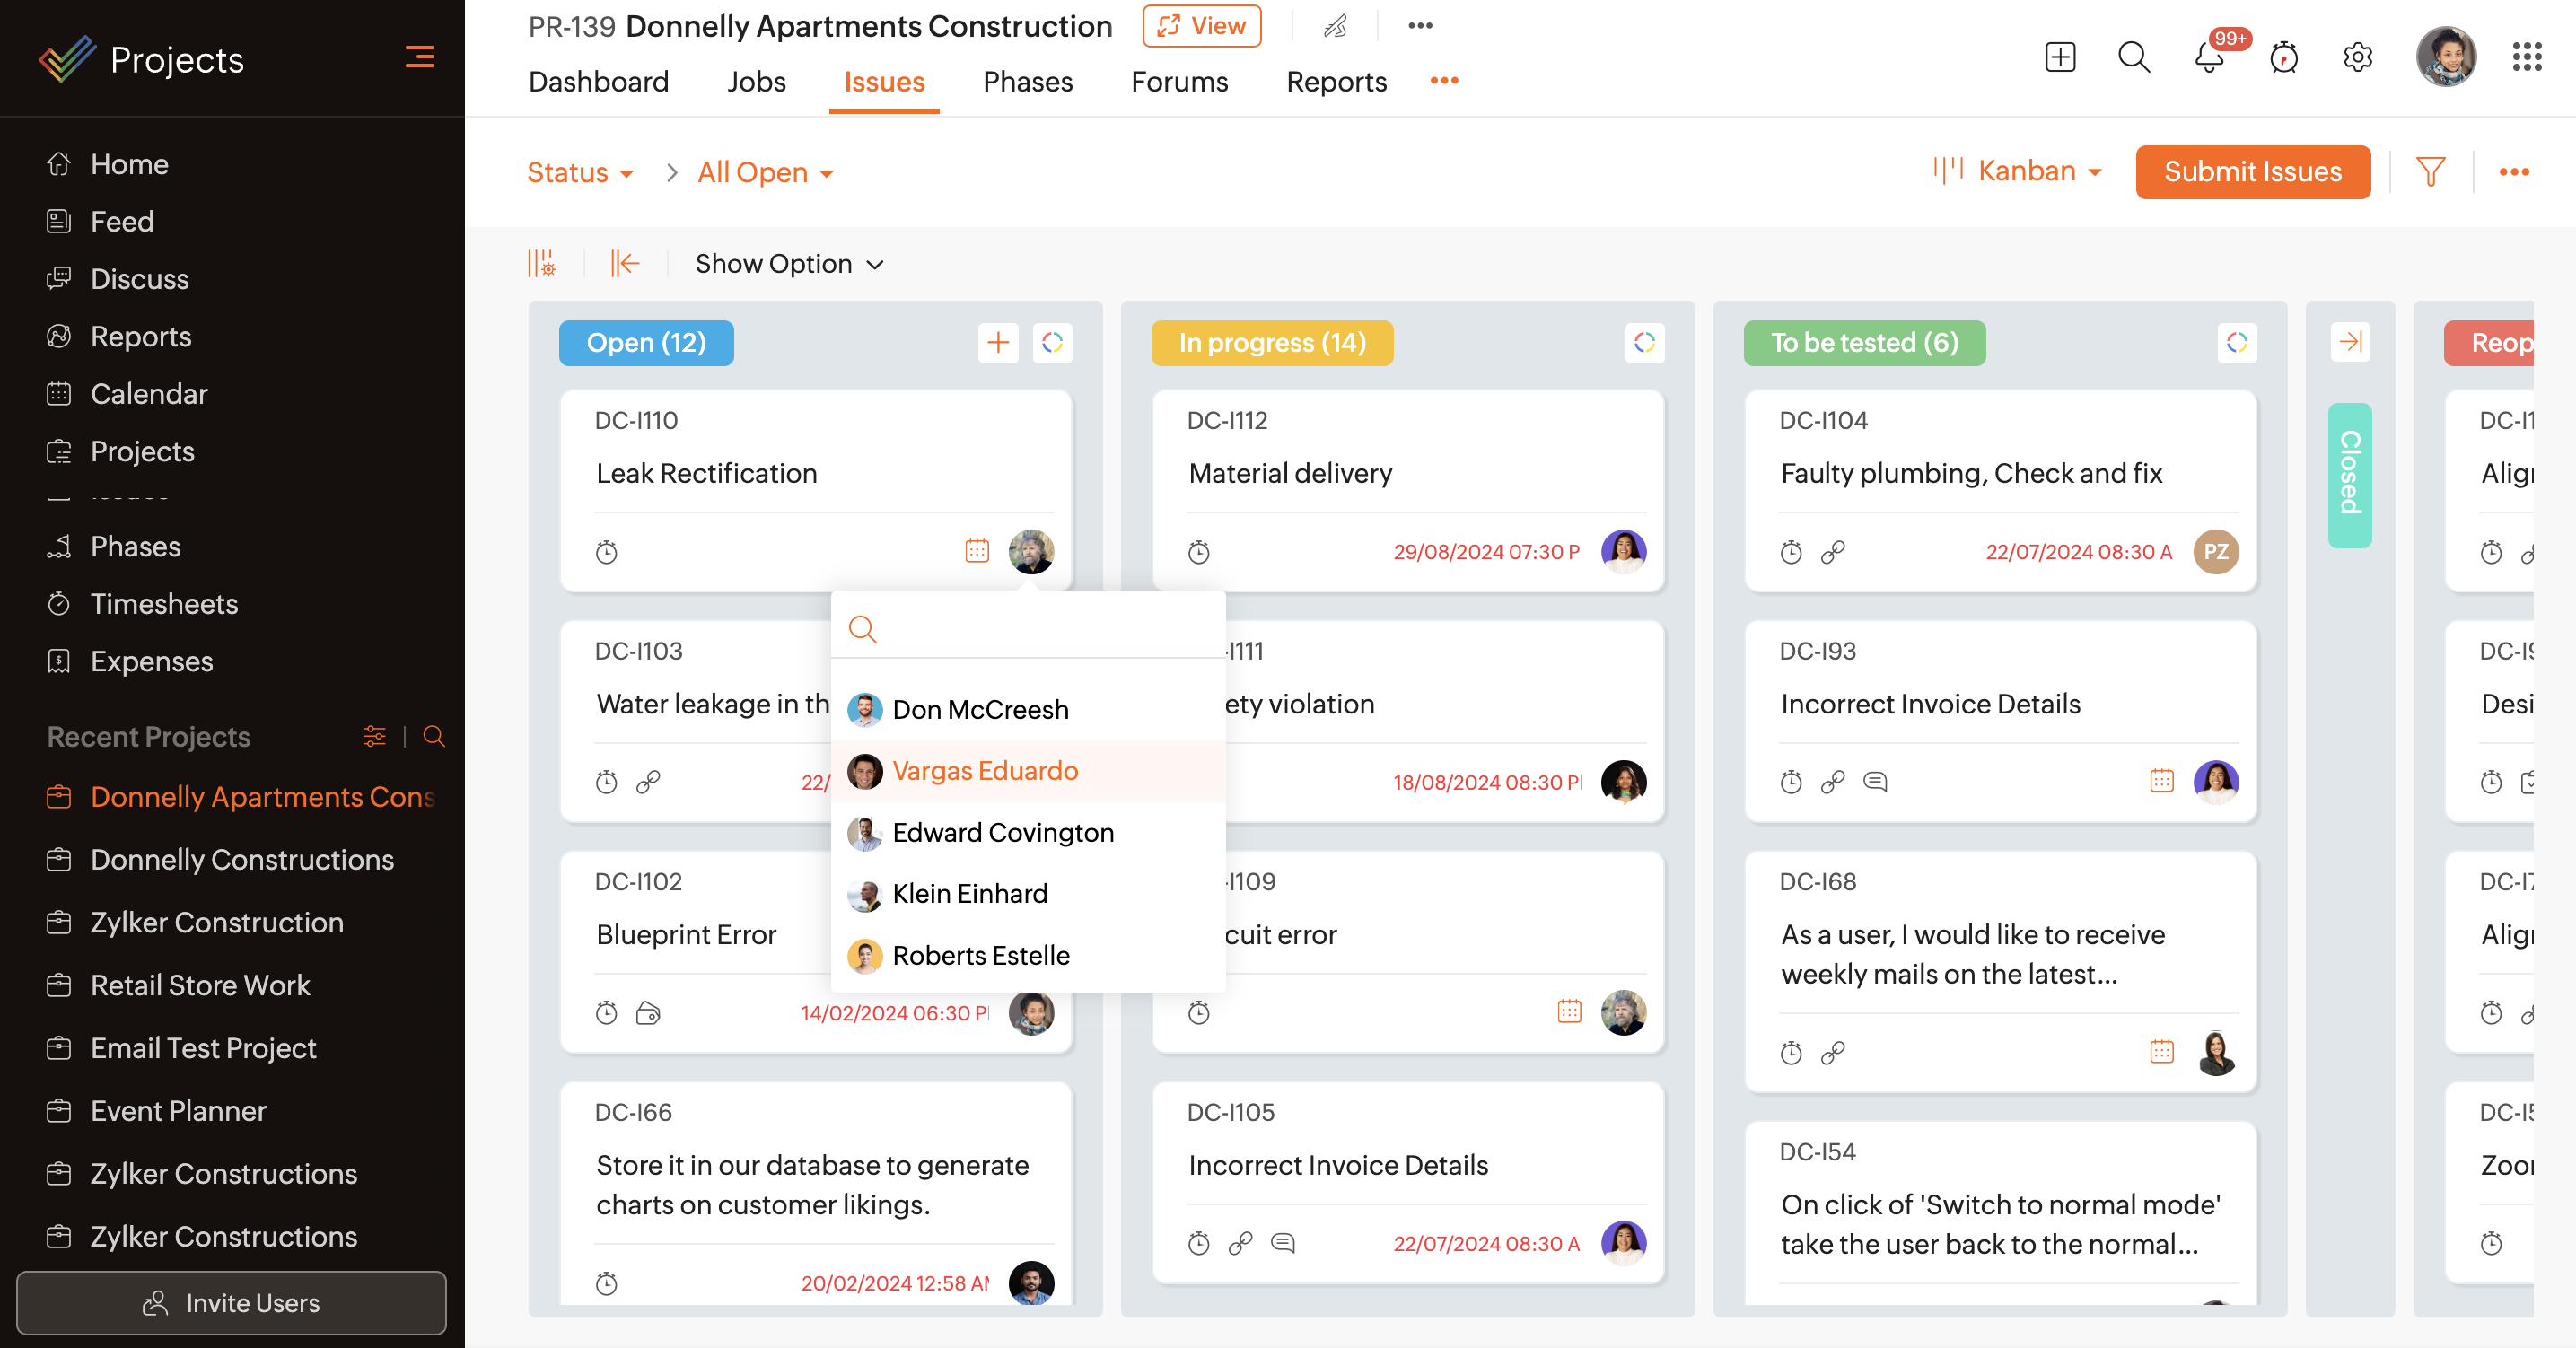Expand the All Open filter dropdown

tap(765, 173)
